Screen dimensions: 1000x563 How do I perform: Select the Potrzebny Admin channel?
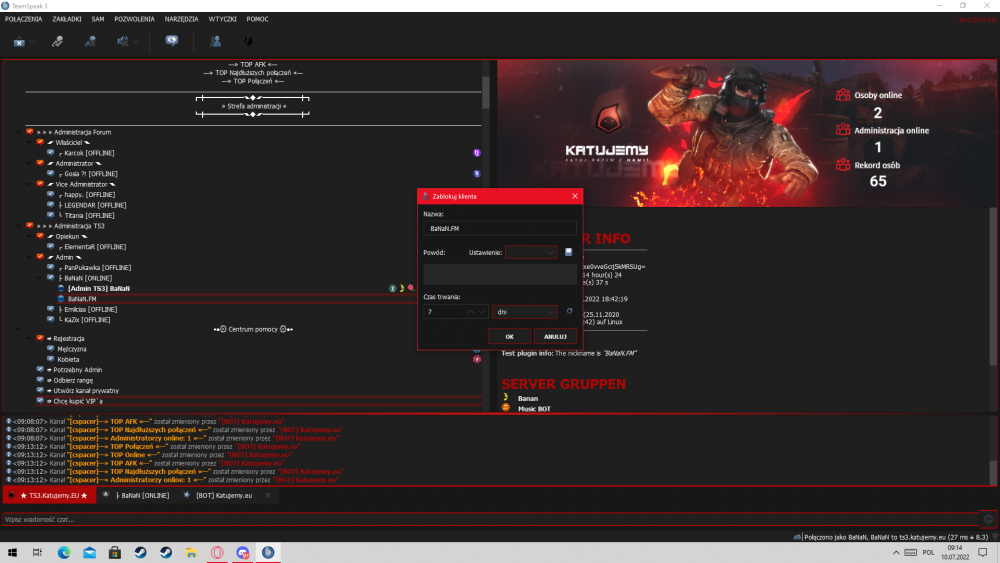77,370
